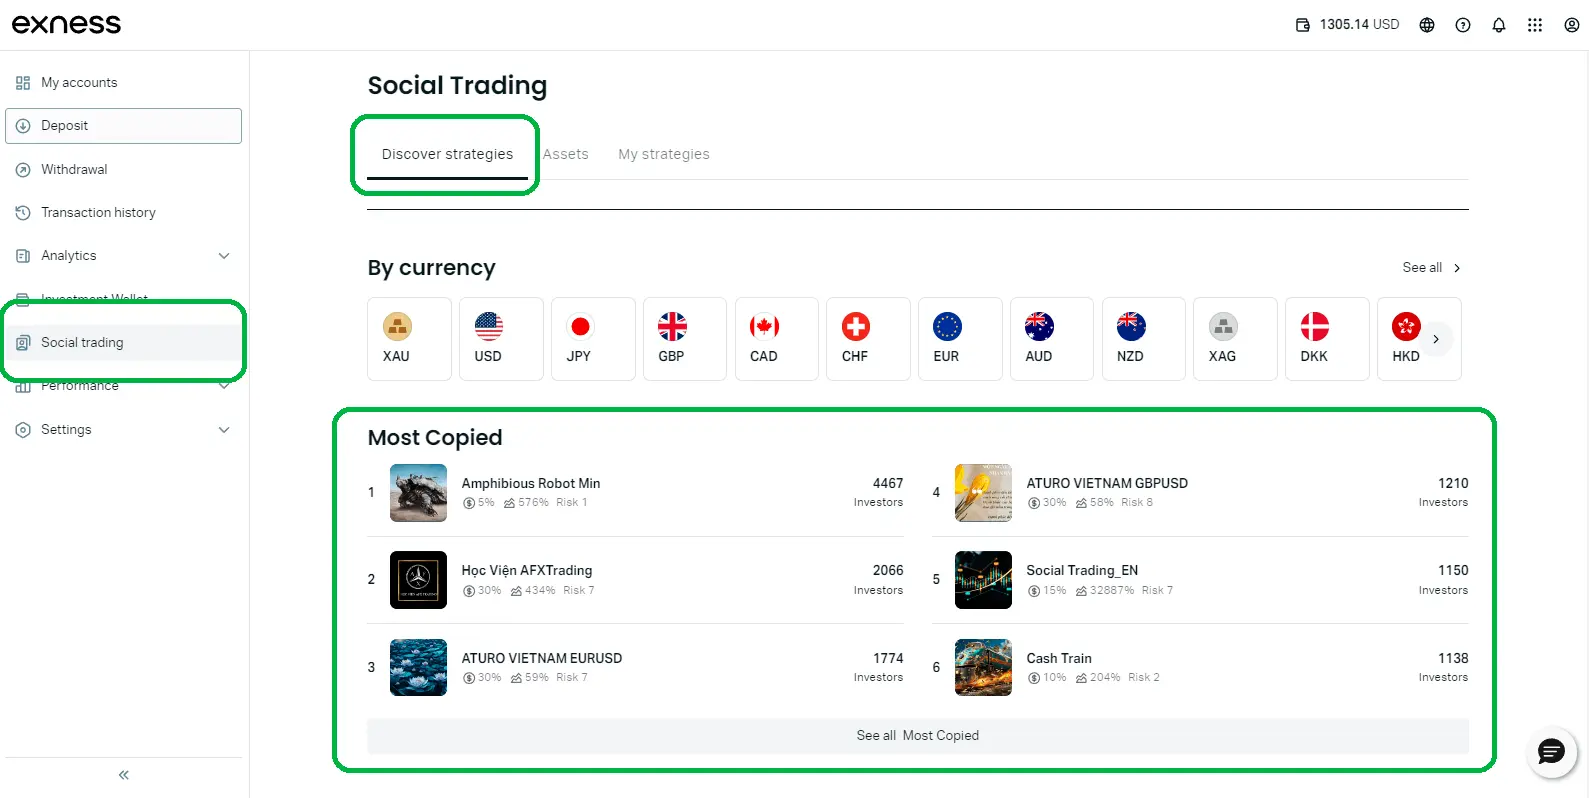Open the user profile icon

click(1571, 25)
